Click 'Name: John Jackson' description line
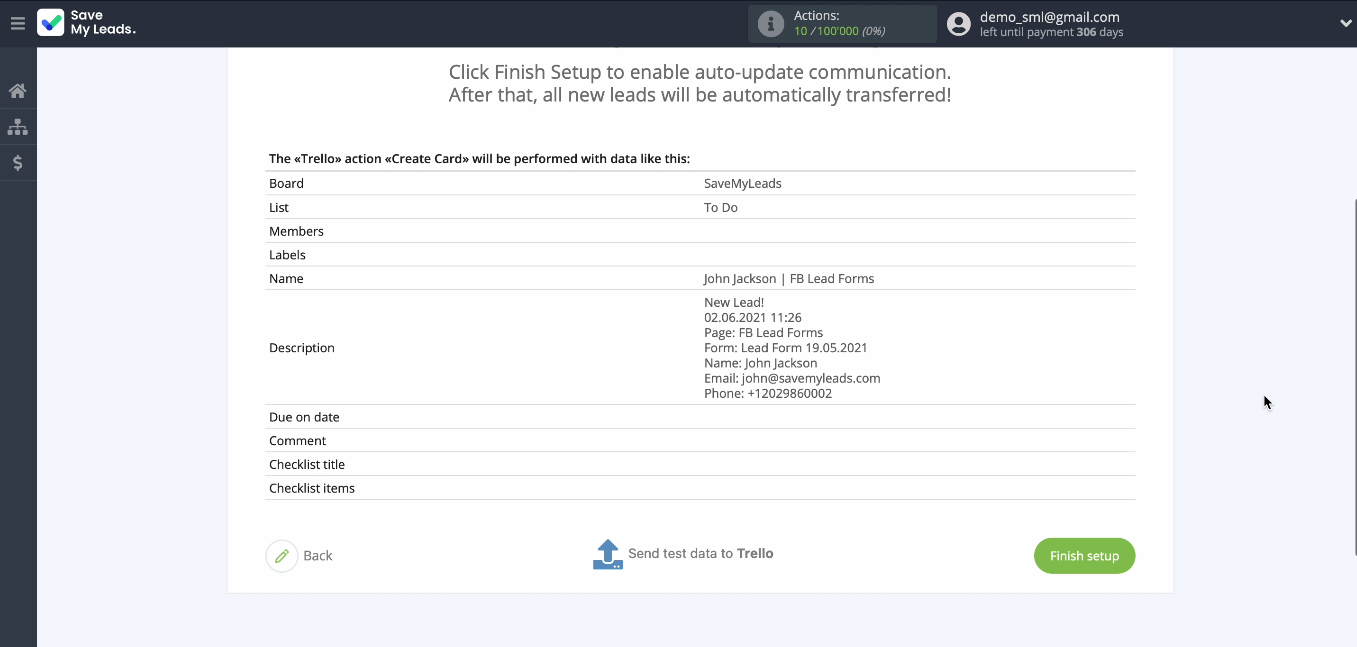The width and height of the screenshot is (1357, 647). coord(761,363)
